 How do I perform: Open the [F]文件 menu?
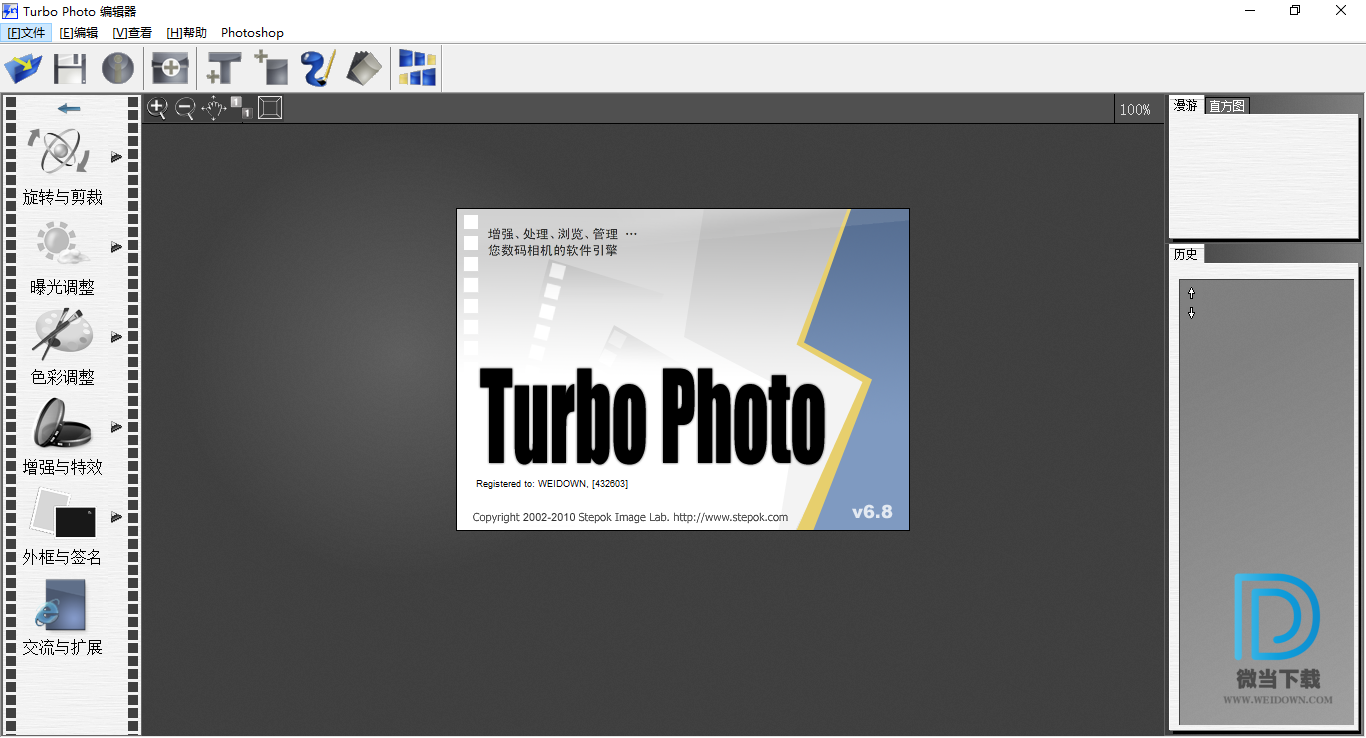coord(27,33)
